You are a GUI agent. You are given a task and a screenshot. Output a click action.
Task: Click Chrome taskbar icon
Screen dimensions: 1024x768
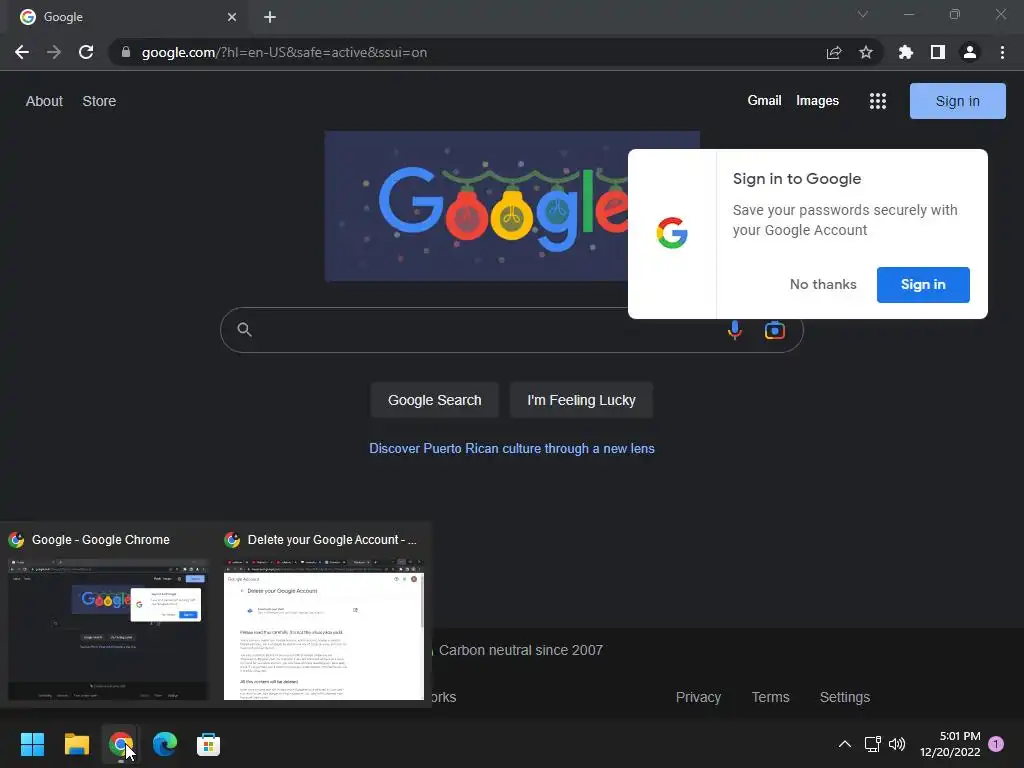[x=120, y=744]
